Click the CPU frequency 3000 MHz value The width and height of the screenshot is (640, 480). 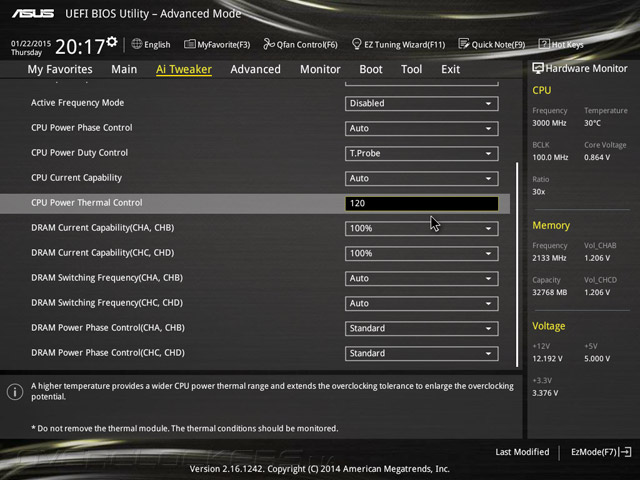point(549,123)
